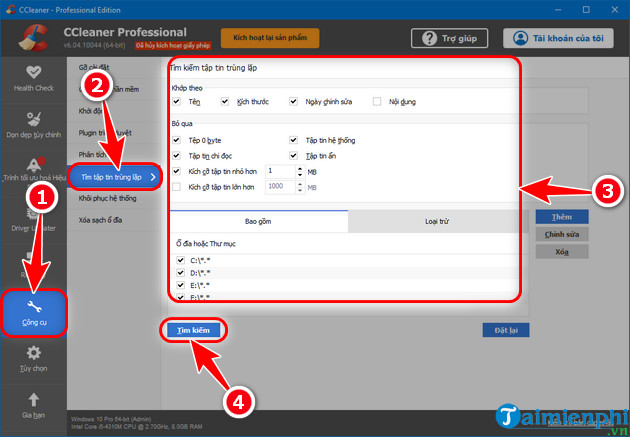The width and height of the screenshot is (630, 437).
Task: Click Đã hủy kích hoạt giấy phép label
Action: (x=173, y=45)
